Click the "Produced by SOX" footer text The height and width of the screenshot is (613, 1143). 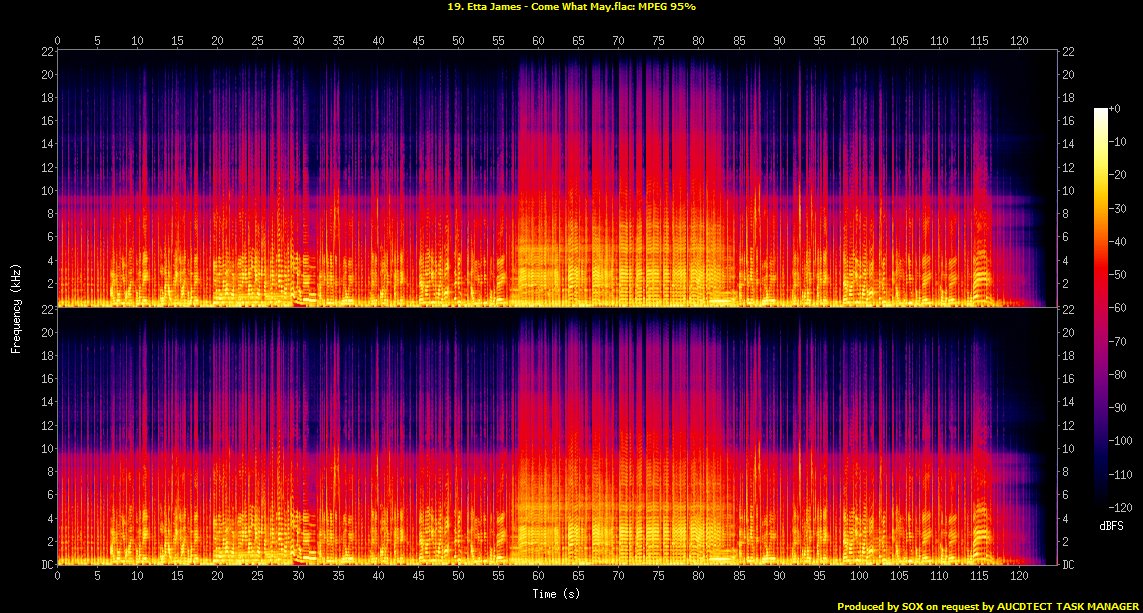click(x=882, y=606)
